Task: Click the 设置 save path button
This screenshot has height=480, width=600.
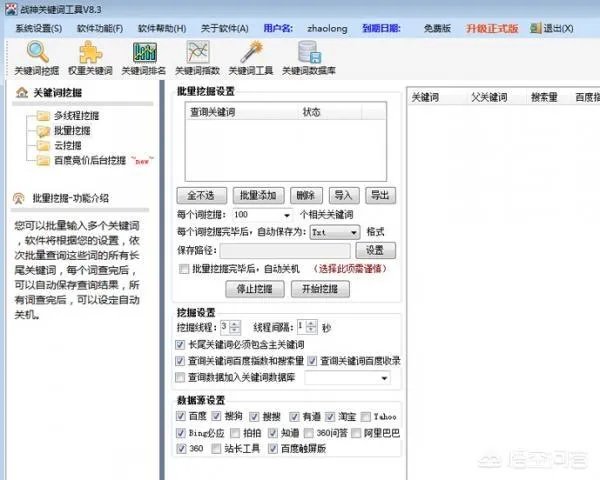Action: [375, 250]
